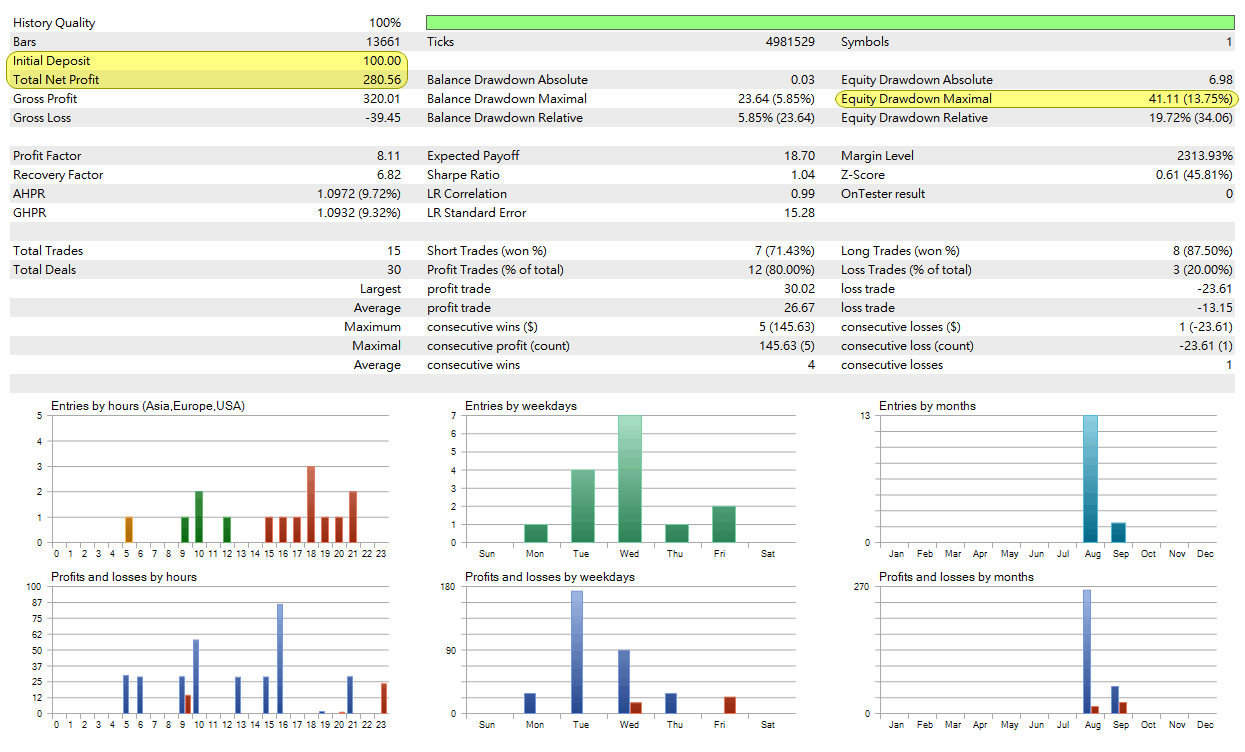Select Maximal consecutive profit value "145.63 (5)"

coord(787,346)
